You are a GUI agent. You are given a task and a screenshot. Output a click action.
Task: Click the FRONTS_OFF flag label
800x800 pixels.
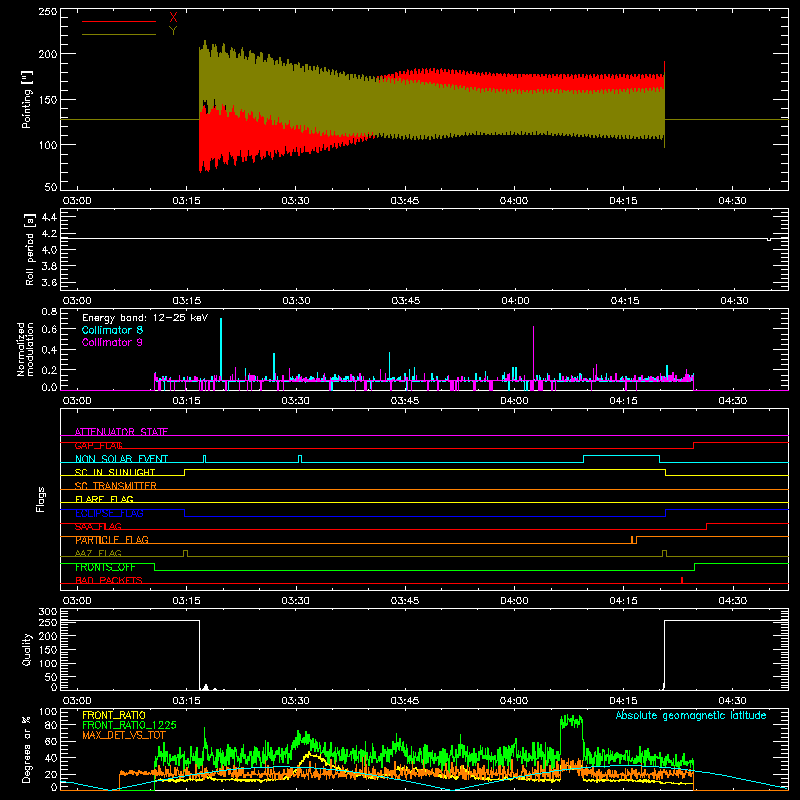[105, 567]
